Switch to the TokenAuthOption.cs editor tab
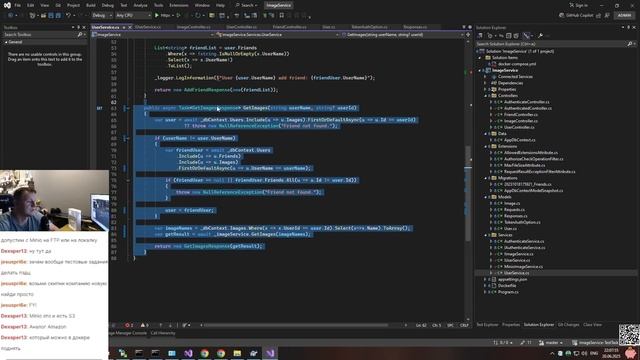640x360 pixels. click(369, 27)
